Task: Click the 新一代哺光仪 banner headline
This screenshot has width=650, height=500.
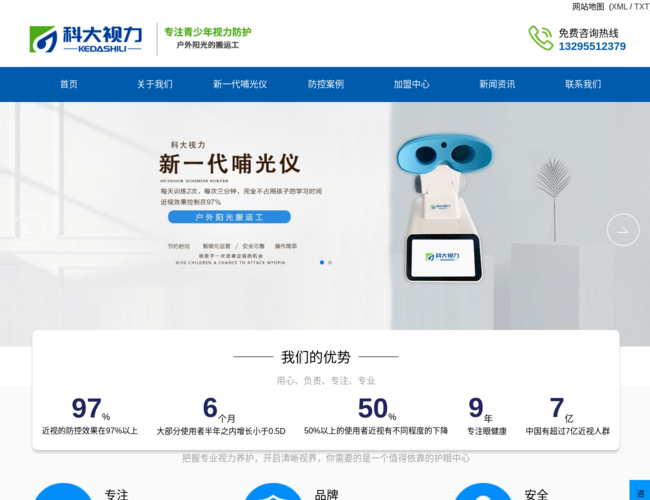Action: (229, 164)
